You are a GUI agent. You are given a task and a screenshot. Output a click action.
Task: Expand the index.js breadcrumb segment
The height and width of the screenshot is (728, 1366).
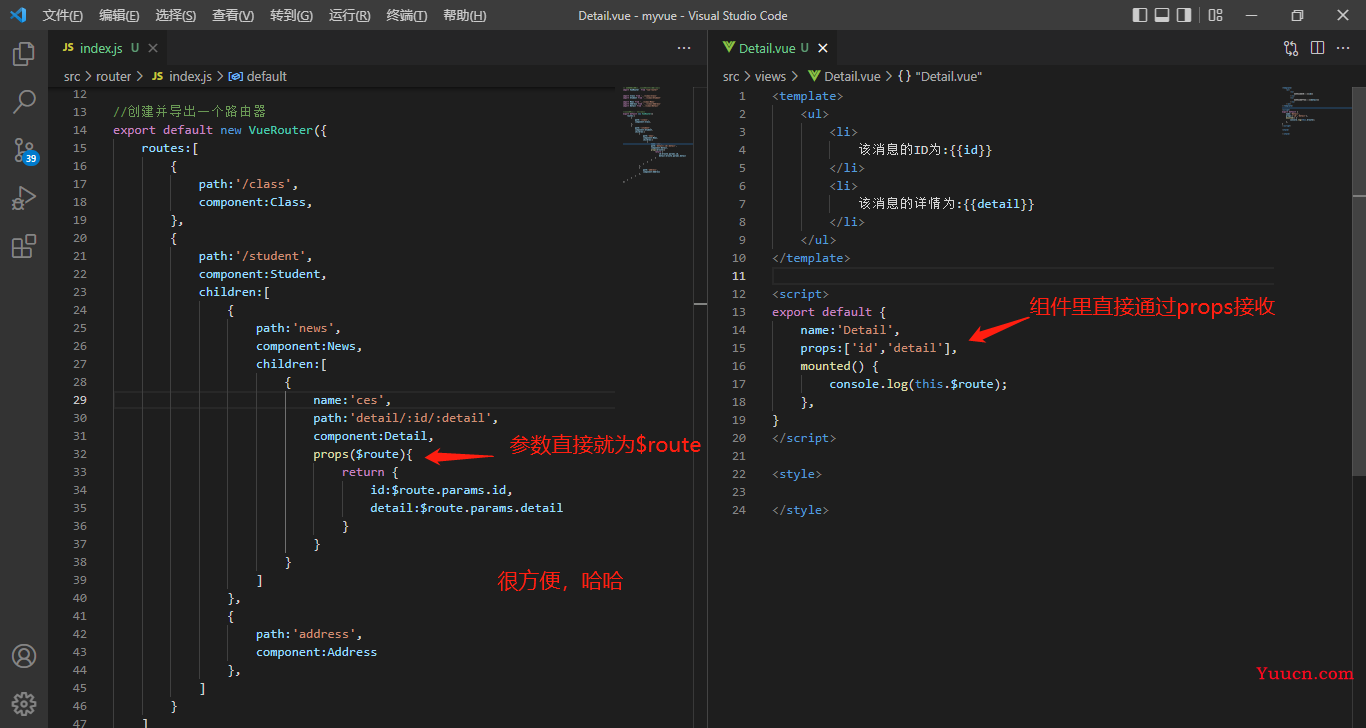click(182, 76)
